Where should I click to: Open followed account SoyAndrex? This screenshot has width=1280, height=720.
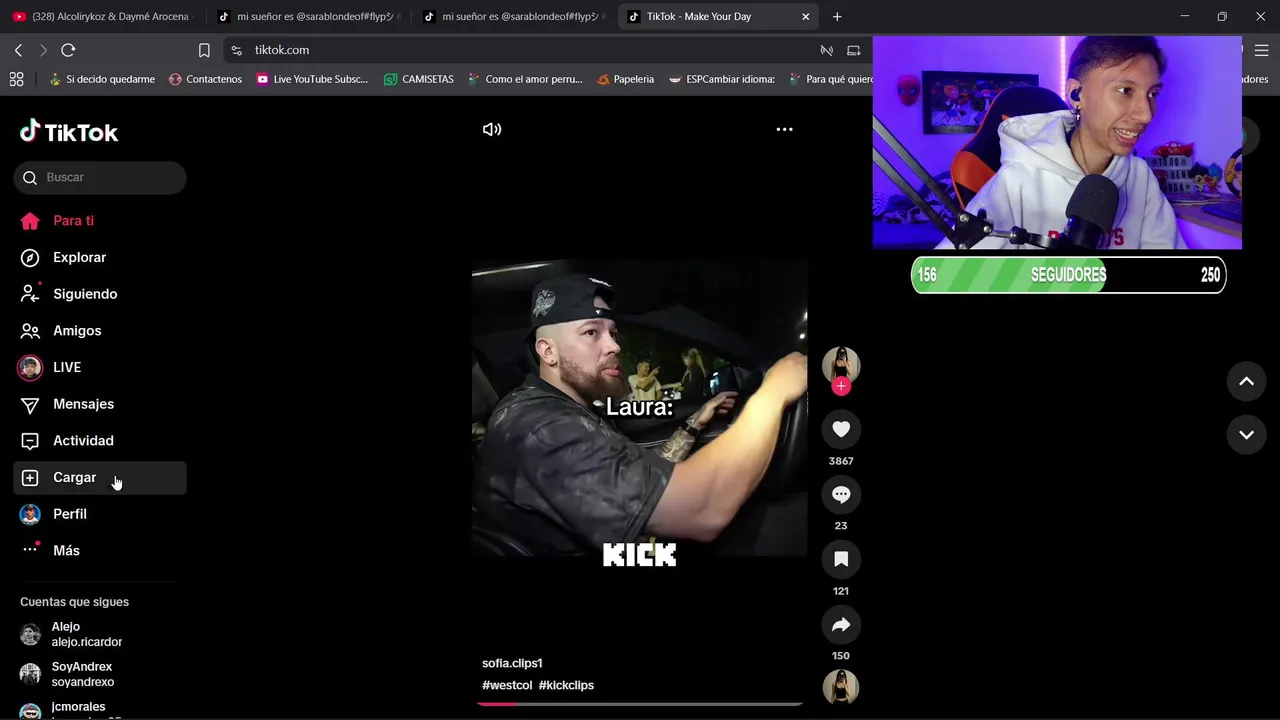pos(98,674)
